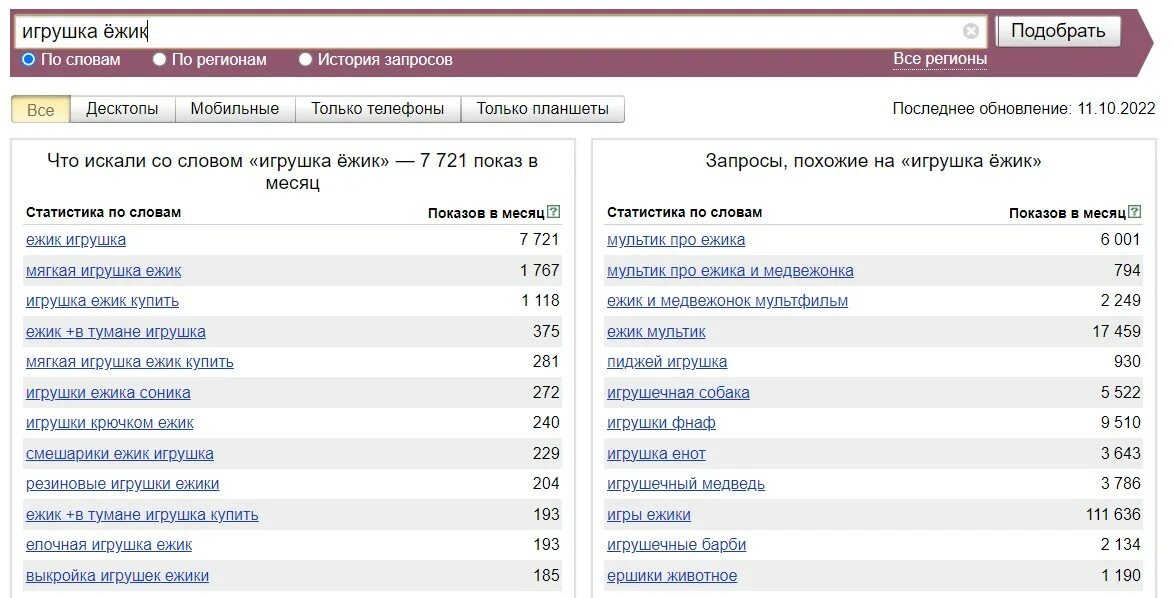Clear the search field using the x icon
Viewport: 1173px width, 598px height.
pos(971,29)
